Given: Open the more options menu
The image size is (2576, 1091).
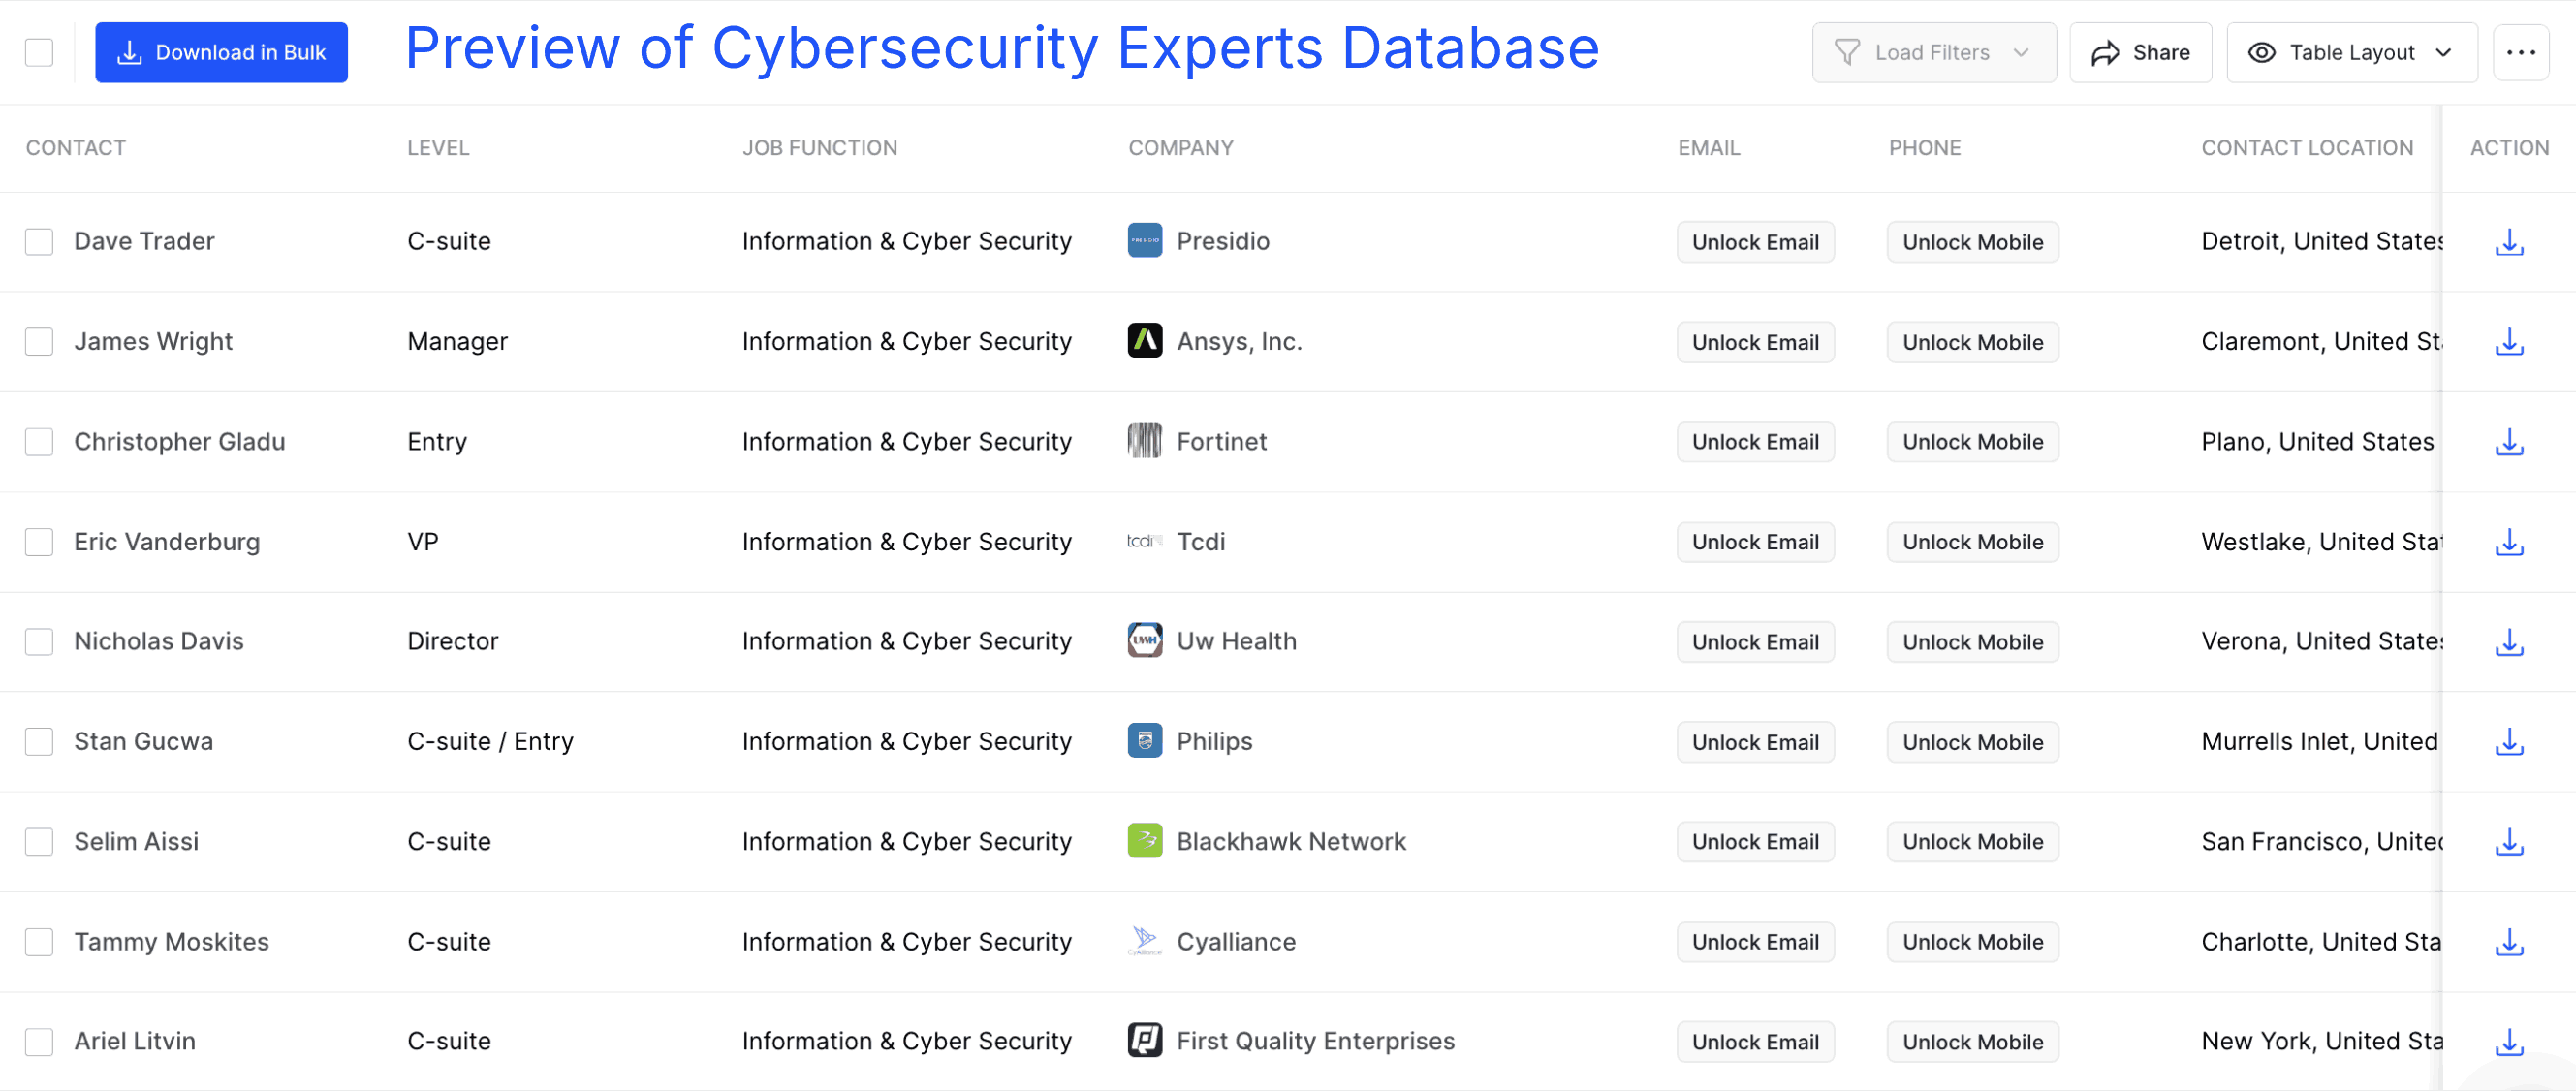Looking at the screenshot, I should pos(2521,52).
